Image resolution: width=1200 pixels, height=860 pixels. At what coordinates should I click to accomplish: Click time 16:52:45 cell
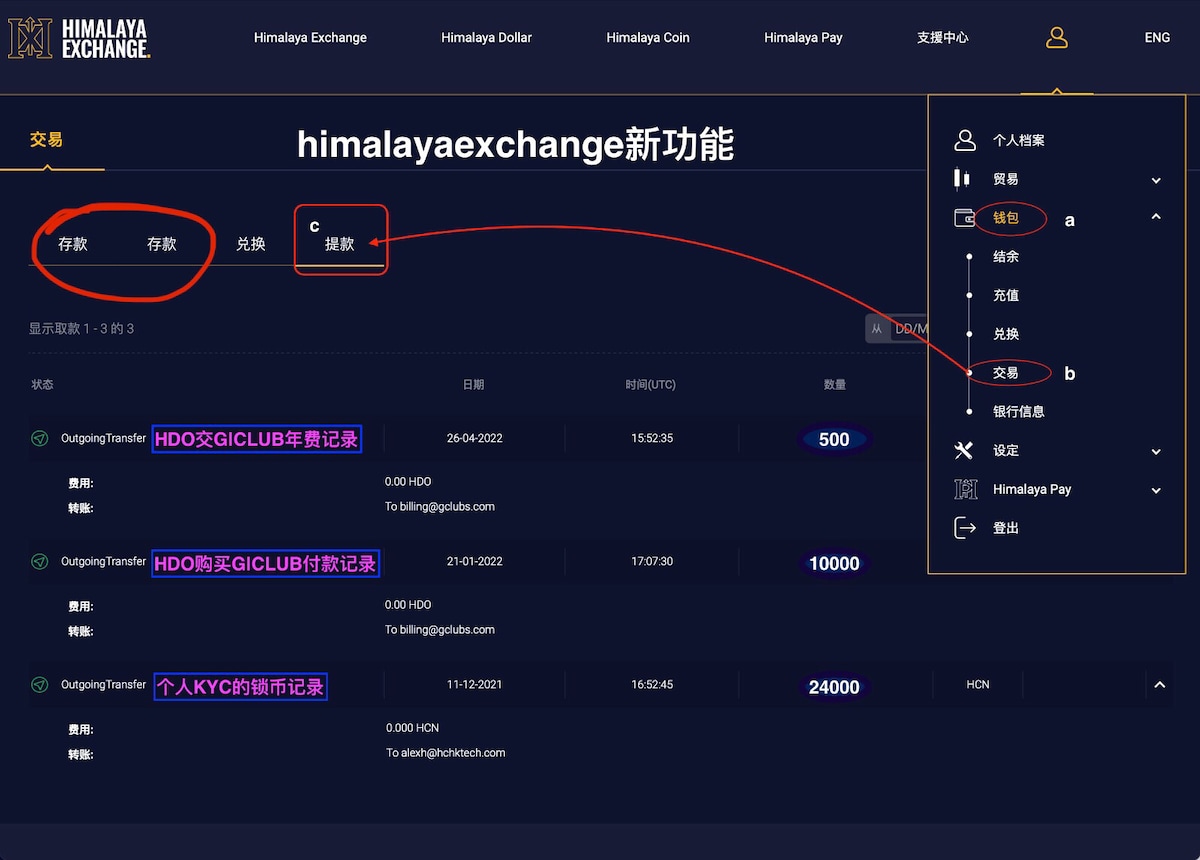coord(651,685)
